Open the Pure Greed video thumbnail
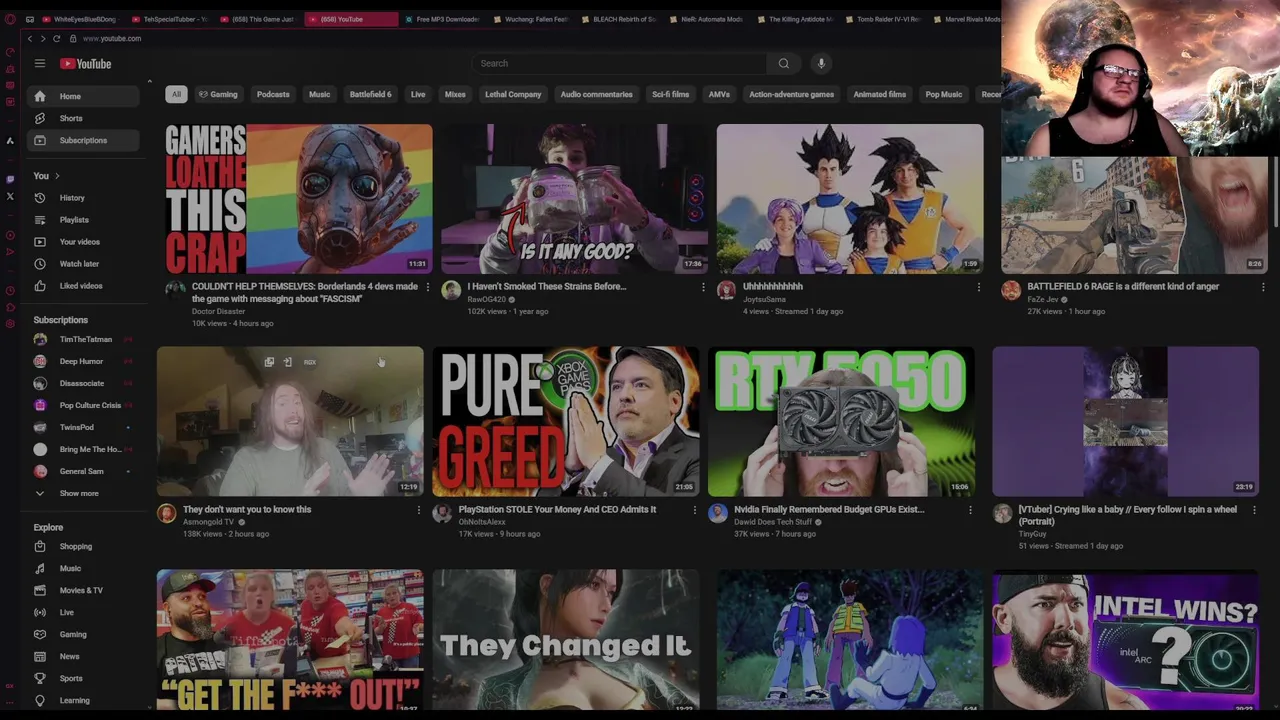The height and width of the screenshot is (720, 1280). (x=566, y=421)
